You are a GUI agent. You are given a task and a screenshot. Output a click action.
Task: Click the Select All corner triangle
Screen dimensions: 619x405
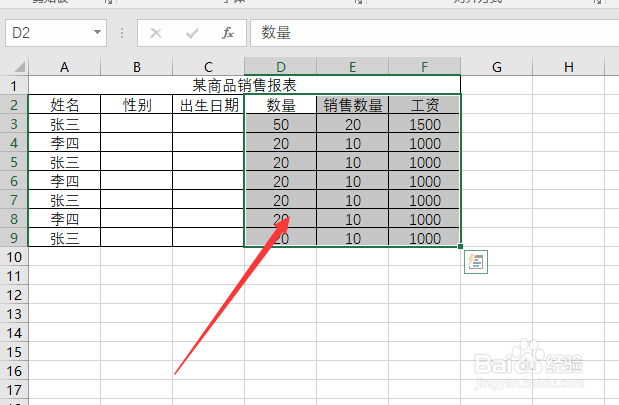(20, 66)
